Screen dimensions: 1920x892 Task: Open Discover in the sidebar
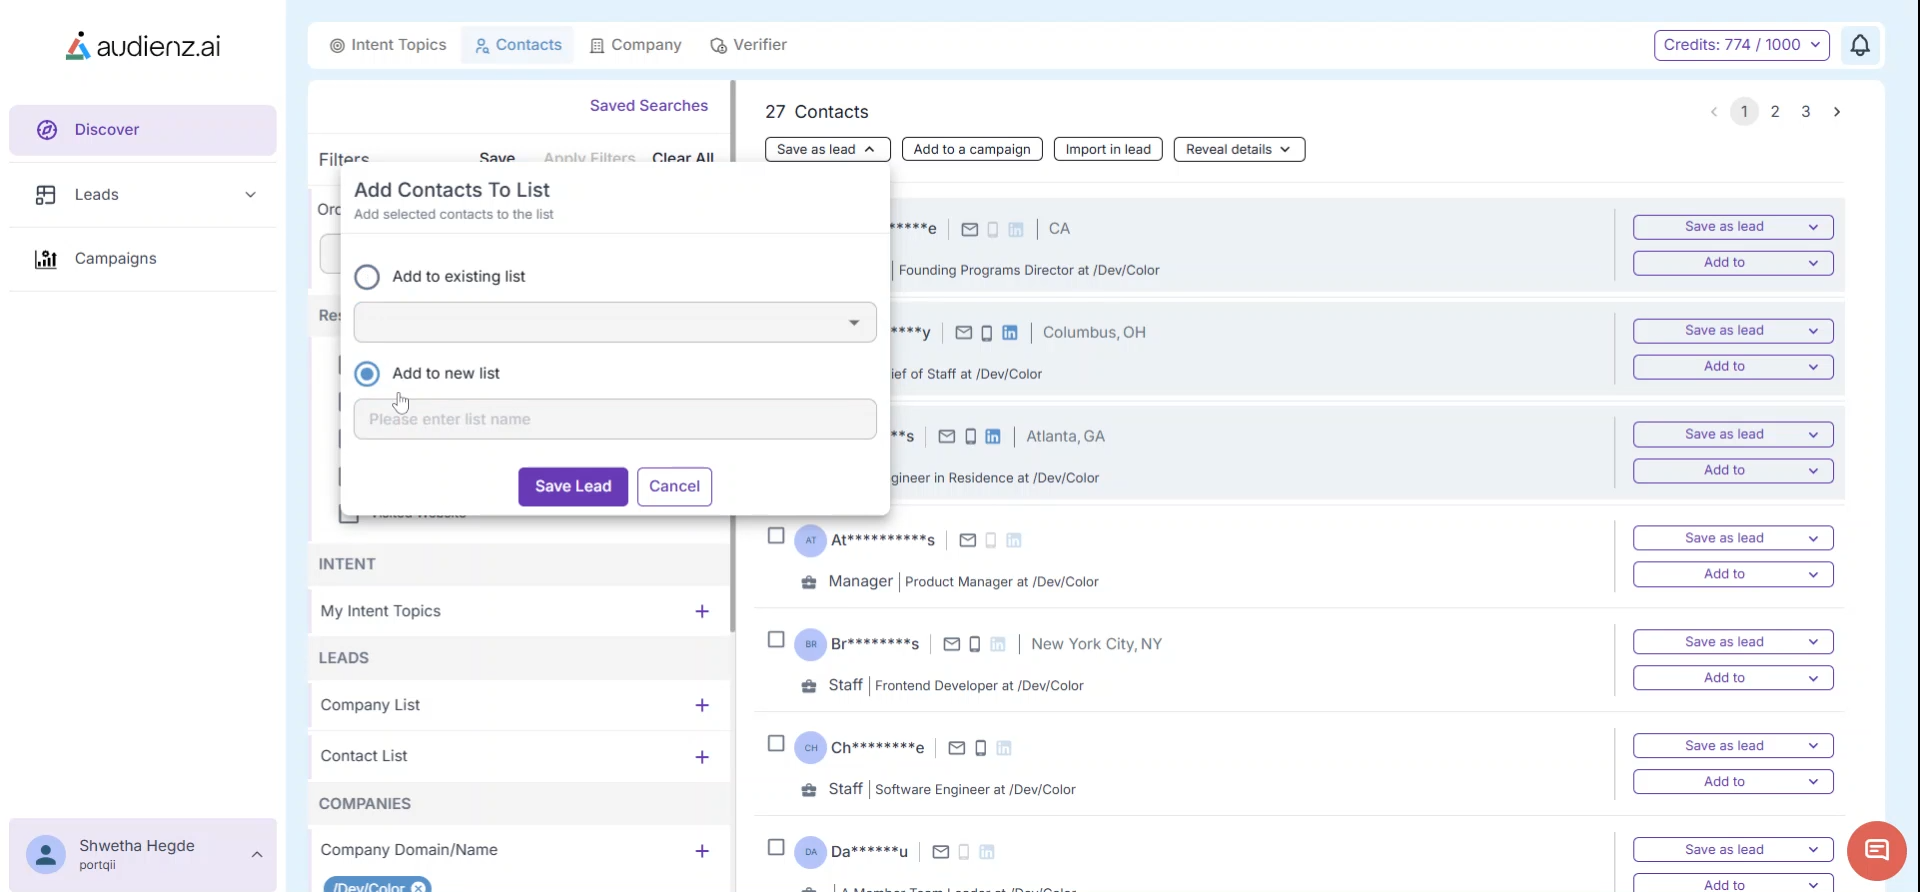pos(143,130)
